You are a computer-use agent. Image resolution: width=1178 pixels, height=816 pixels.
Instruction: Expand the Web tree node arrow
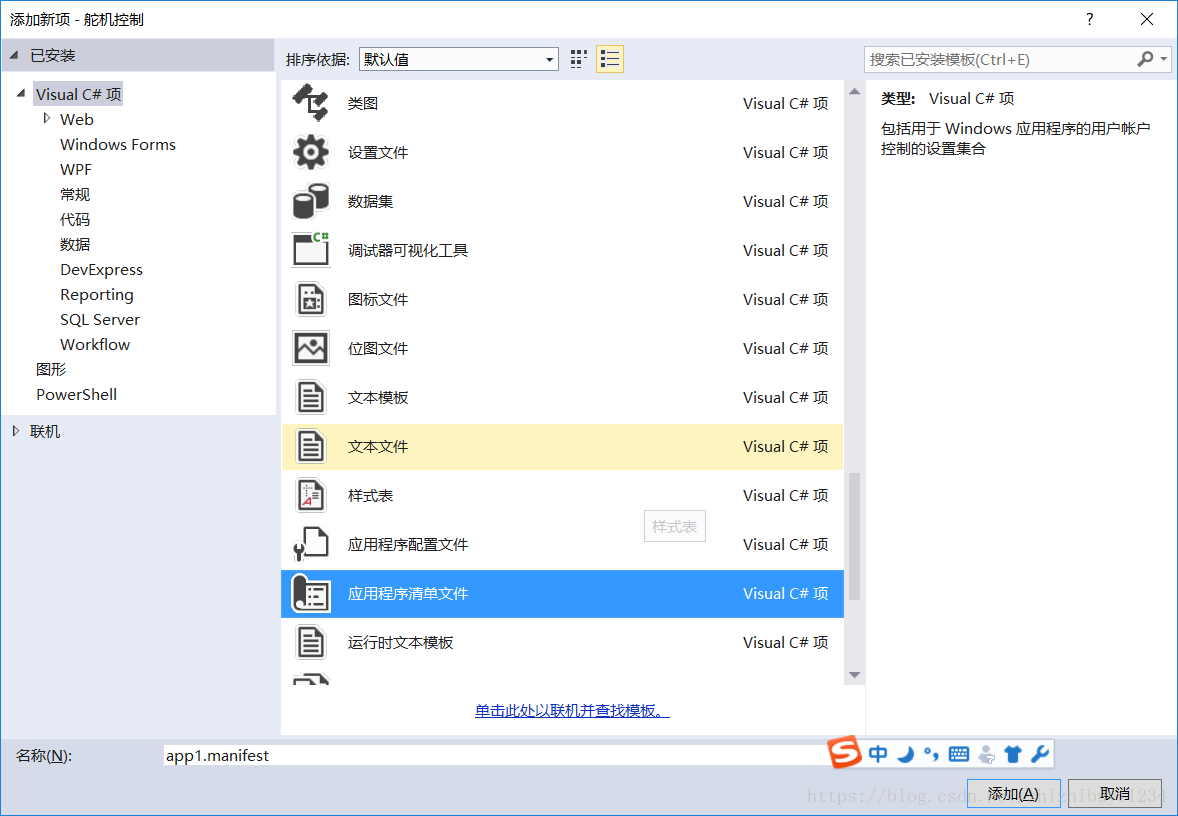pos(47,119)
